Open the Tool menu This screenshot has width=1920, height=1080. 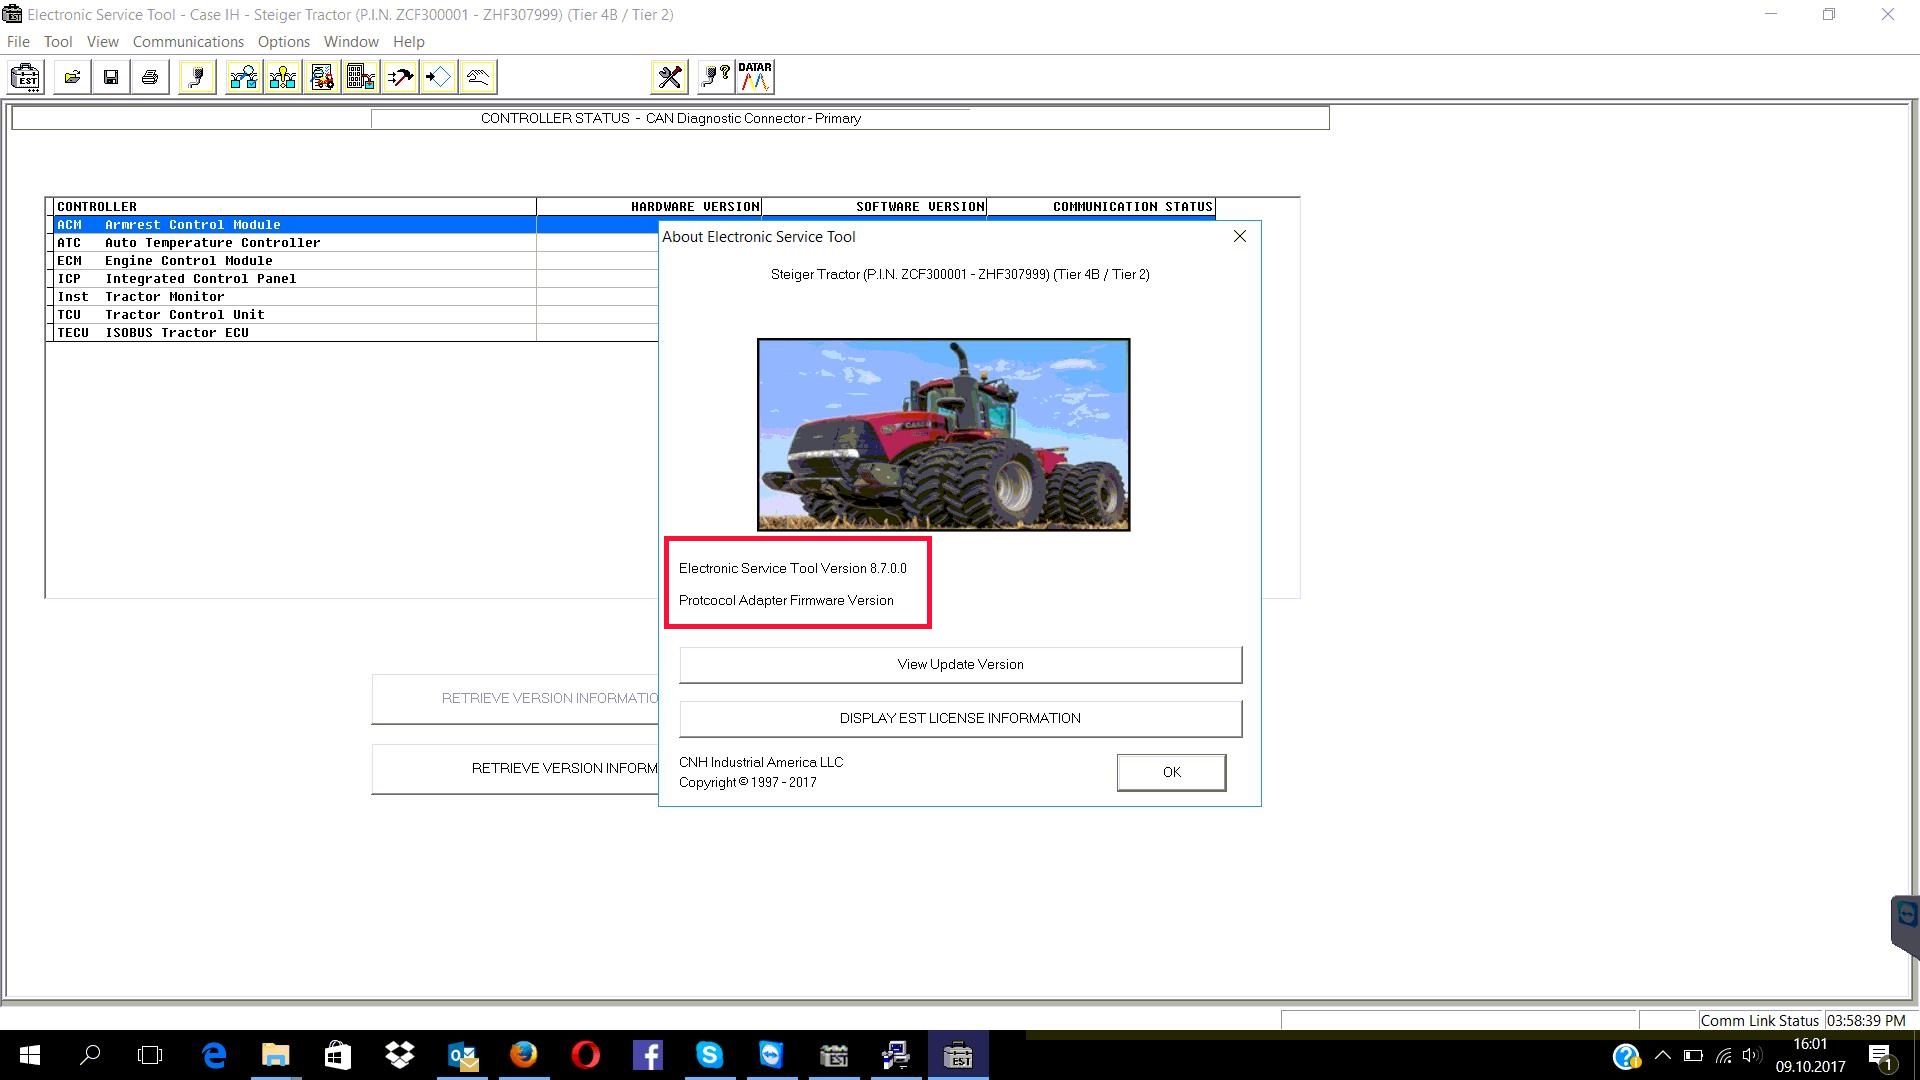click(x=58, y=42)
